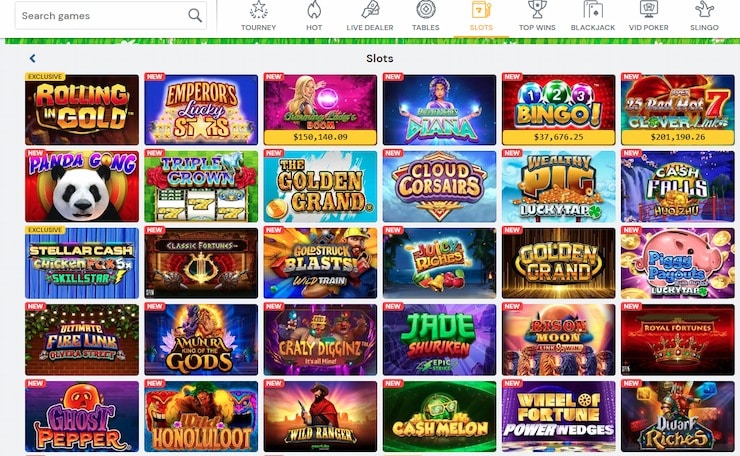Image resolution: width=740 pixels, height=456 pixels.
Task: Open the Slingo category icon
Action: [x=704, y=10]
